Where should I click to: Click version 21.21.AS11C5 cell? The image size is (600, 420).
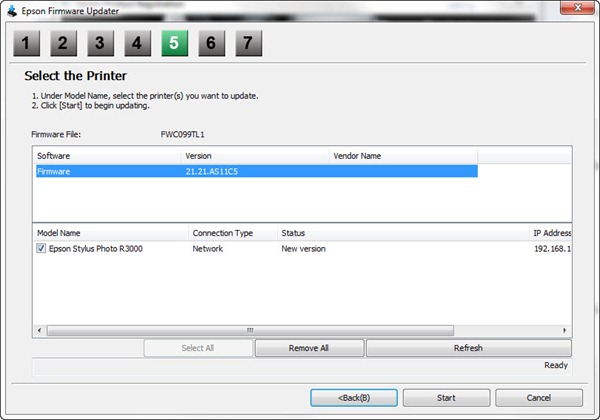[212, 171]
